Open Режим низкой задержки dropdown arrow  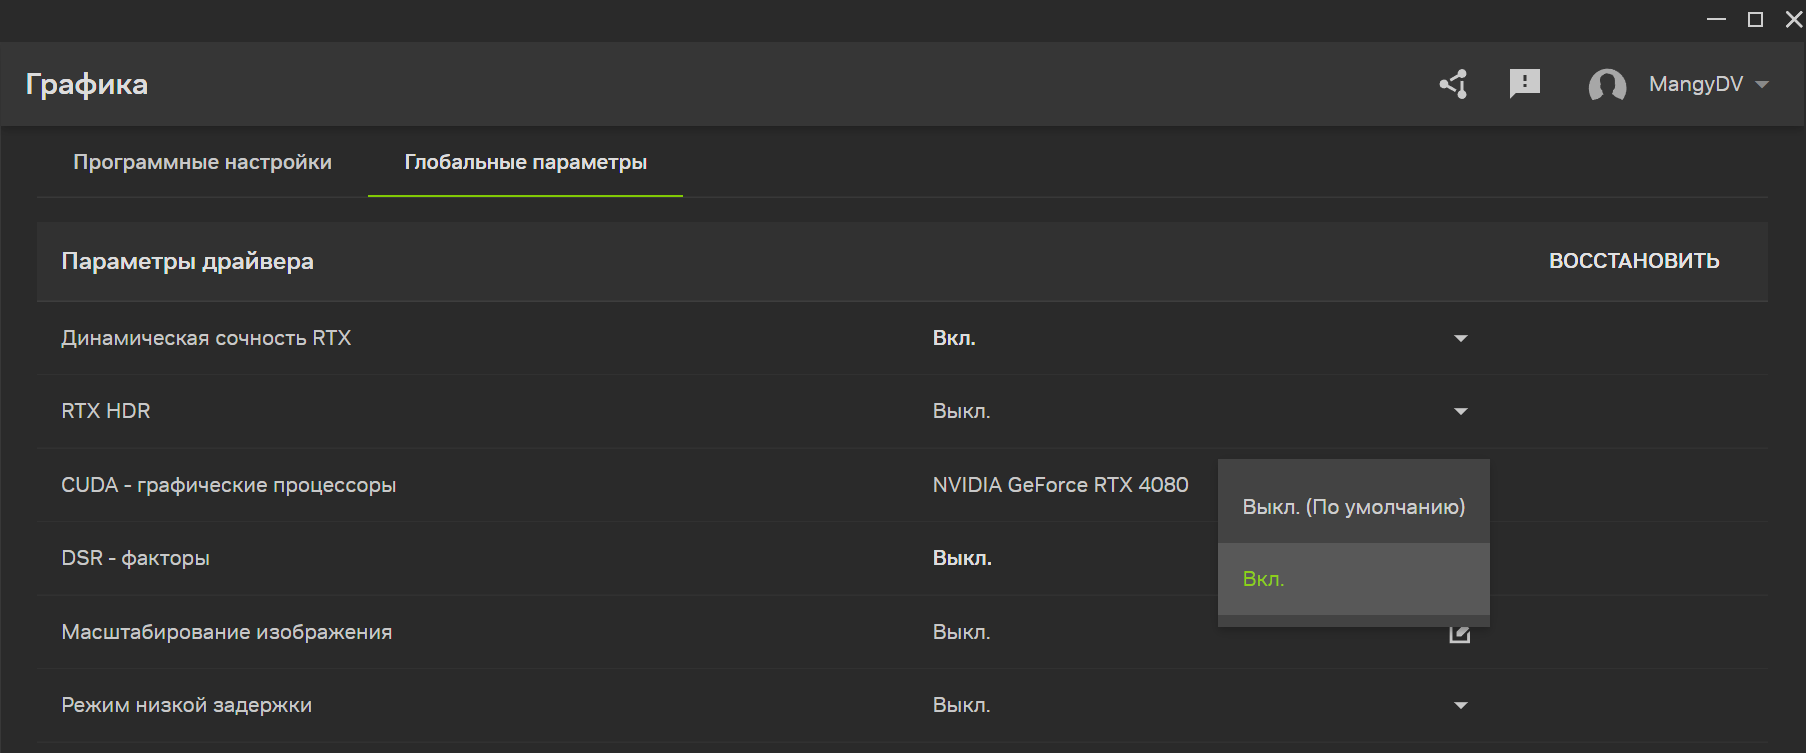click(x=1460, y=706)
